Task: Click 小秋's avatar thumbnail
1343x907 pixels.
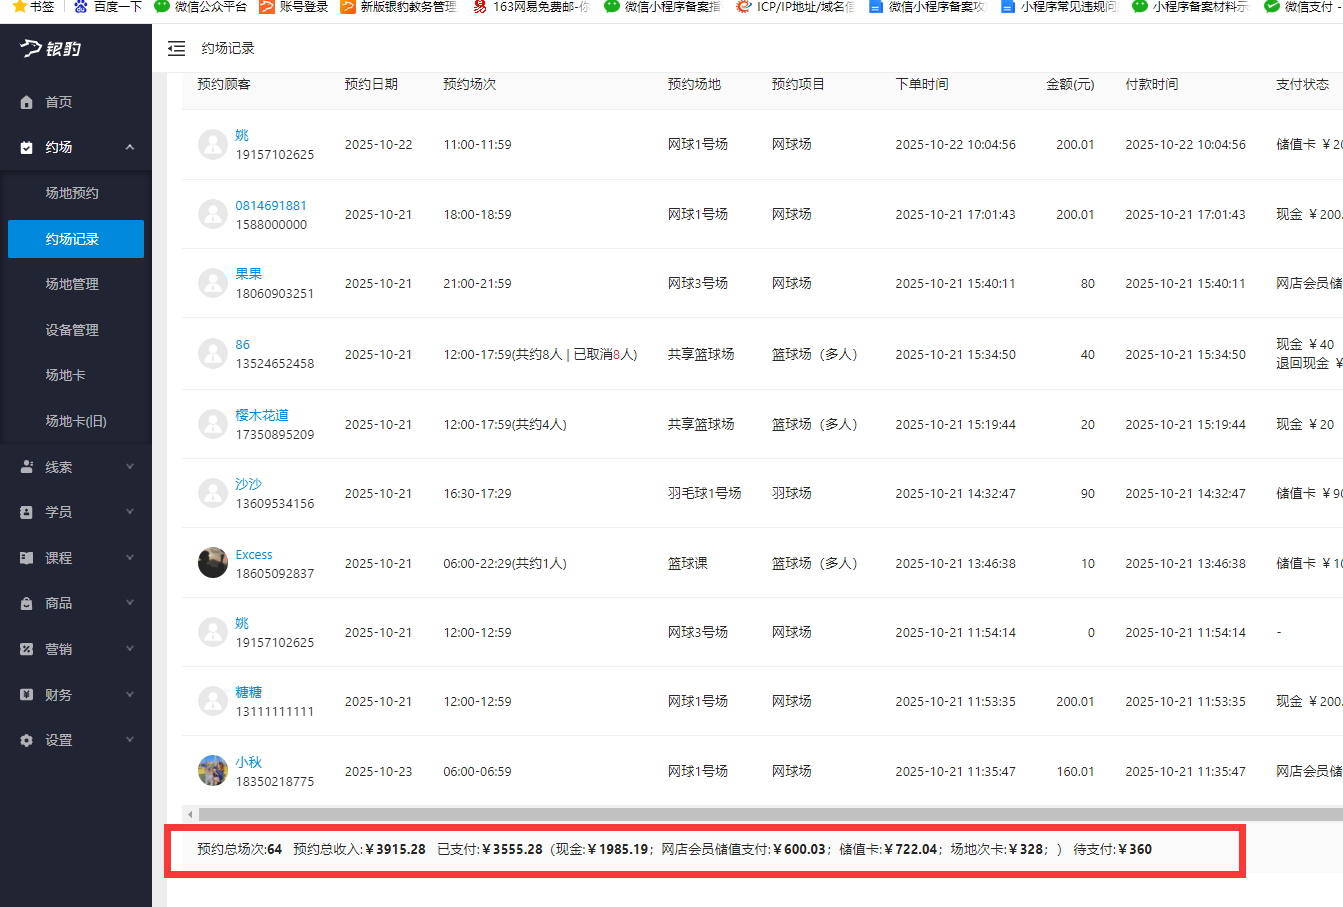Action: (213, 771)
